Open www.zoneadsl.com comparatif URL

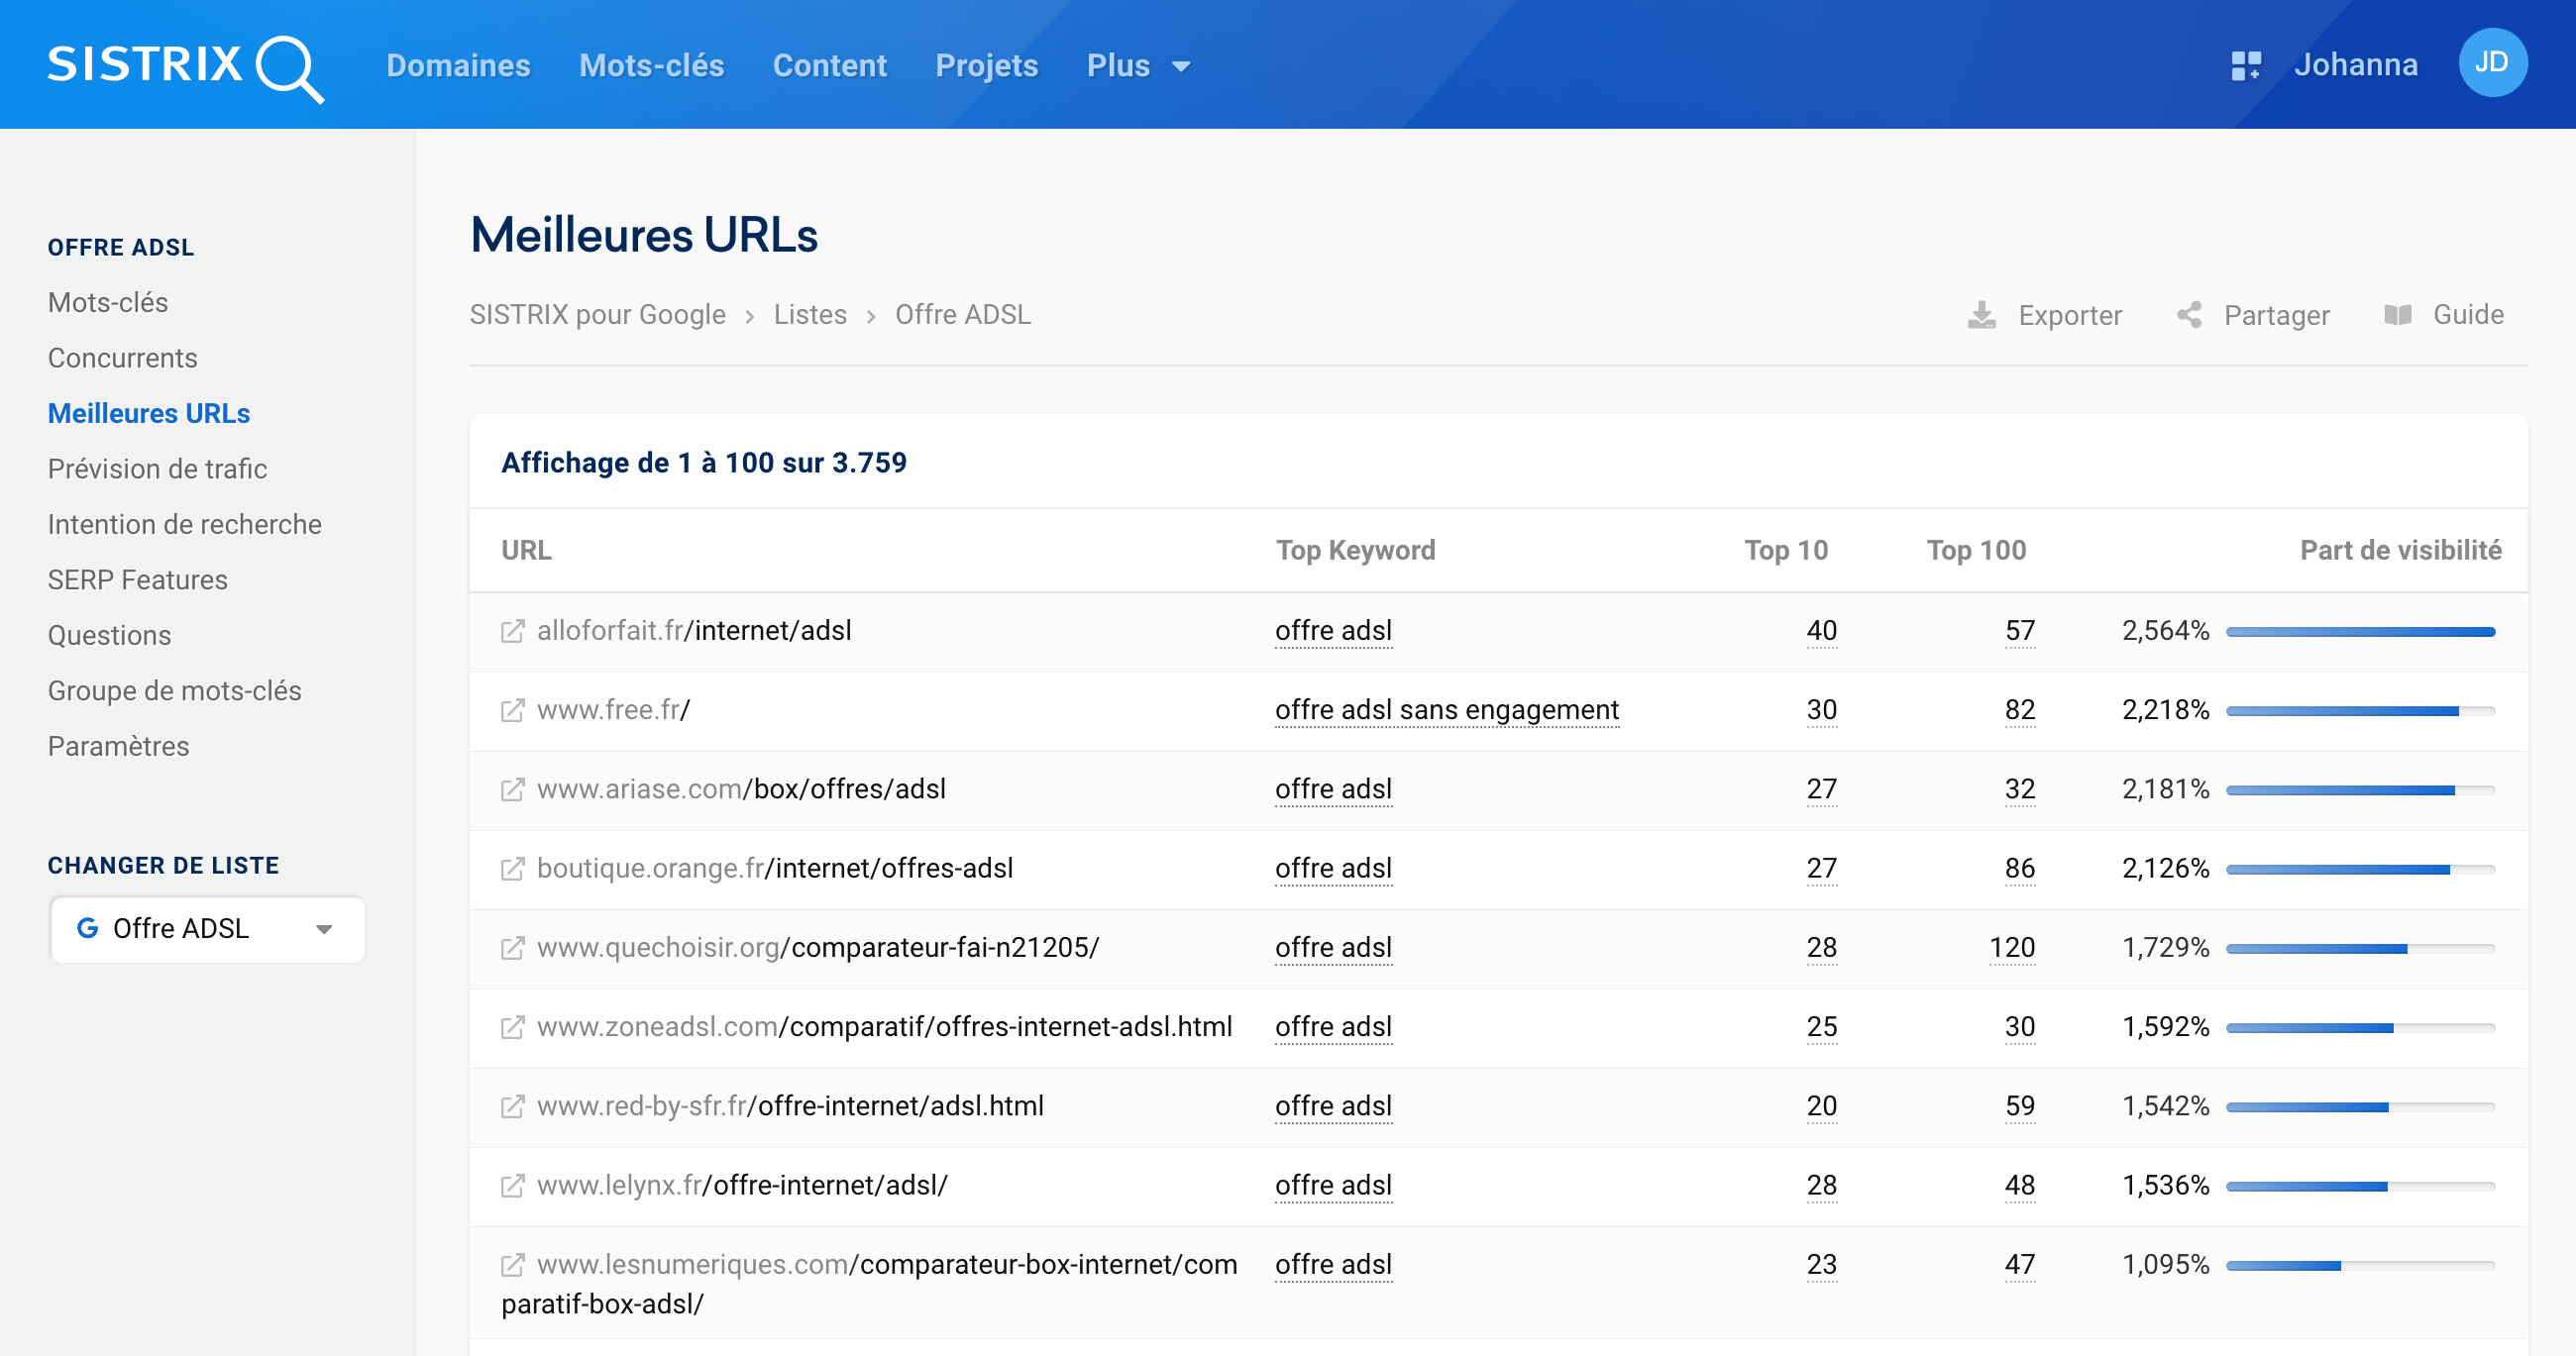point(884,1027)
